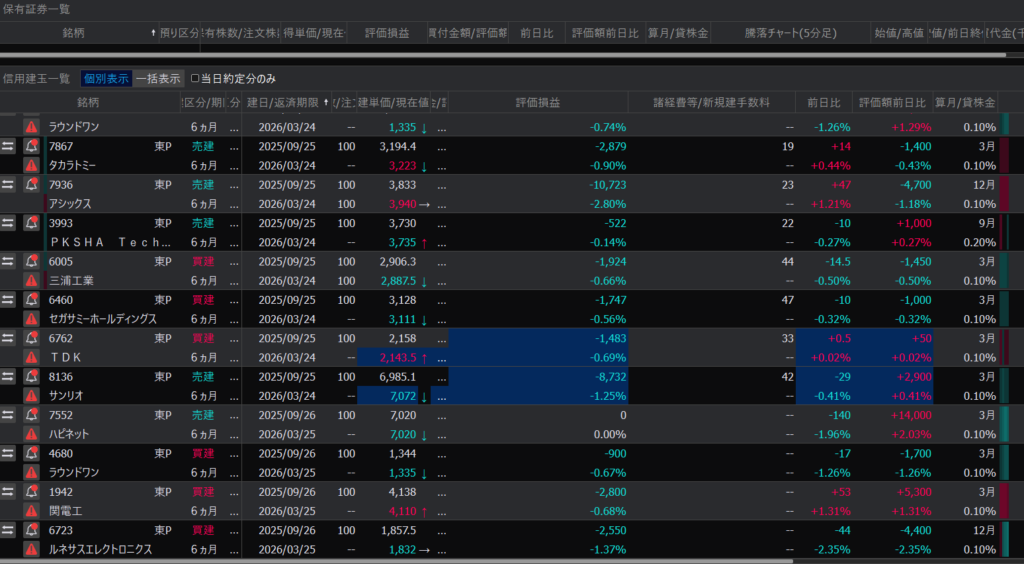The height and width of the screenshot is (564, 1024).
Task: Switch to 個別表示 individual view
Action: 106,78
